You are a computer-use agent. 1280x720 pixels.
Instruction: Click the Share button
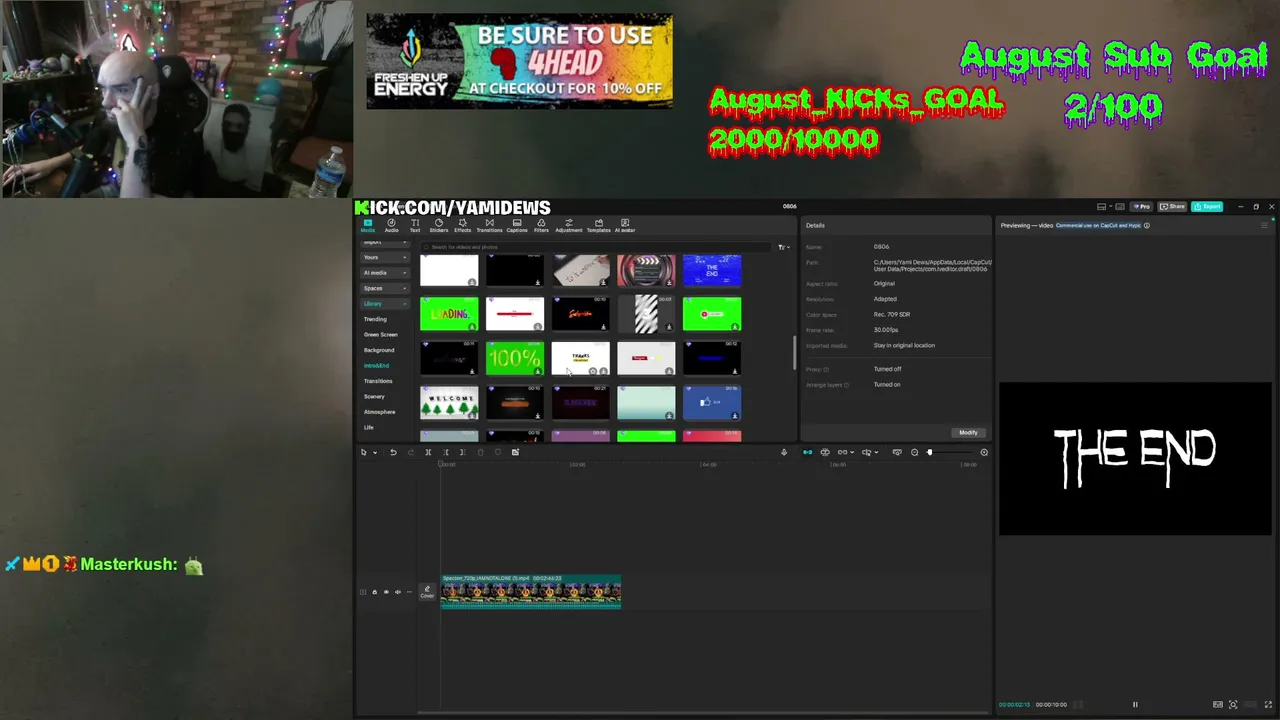[1172, 207]
